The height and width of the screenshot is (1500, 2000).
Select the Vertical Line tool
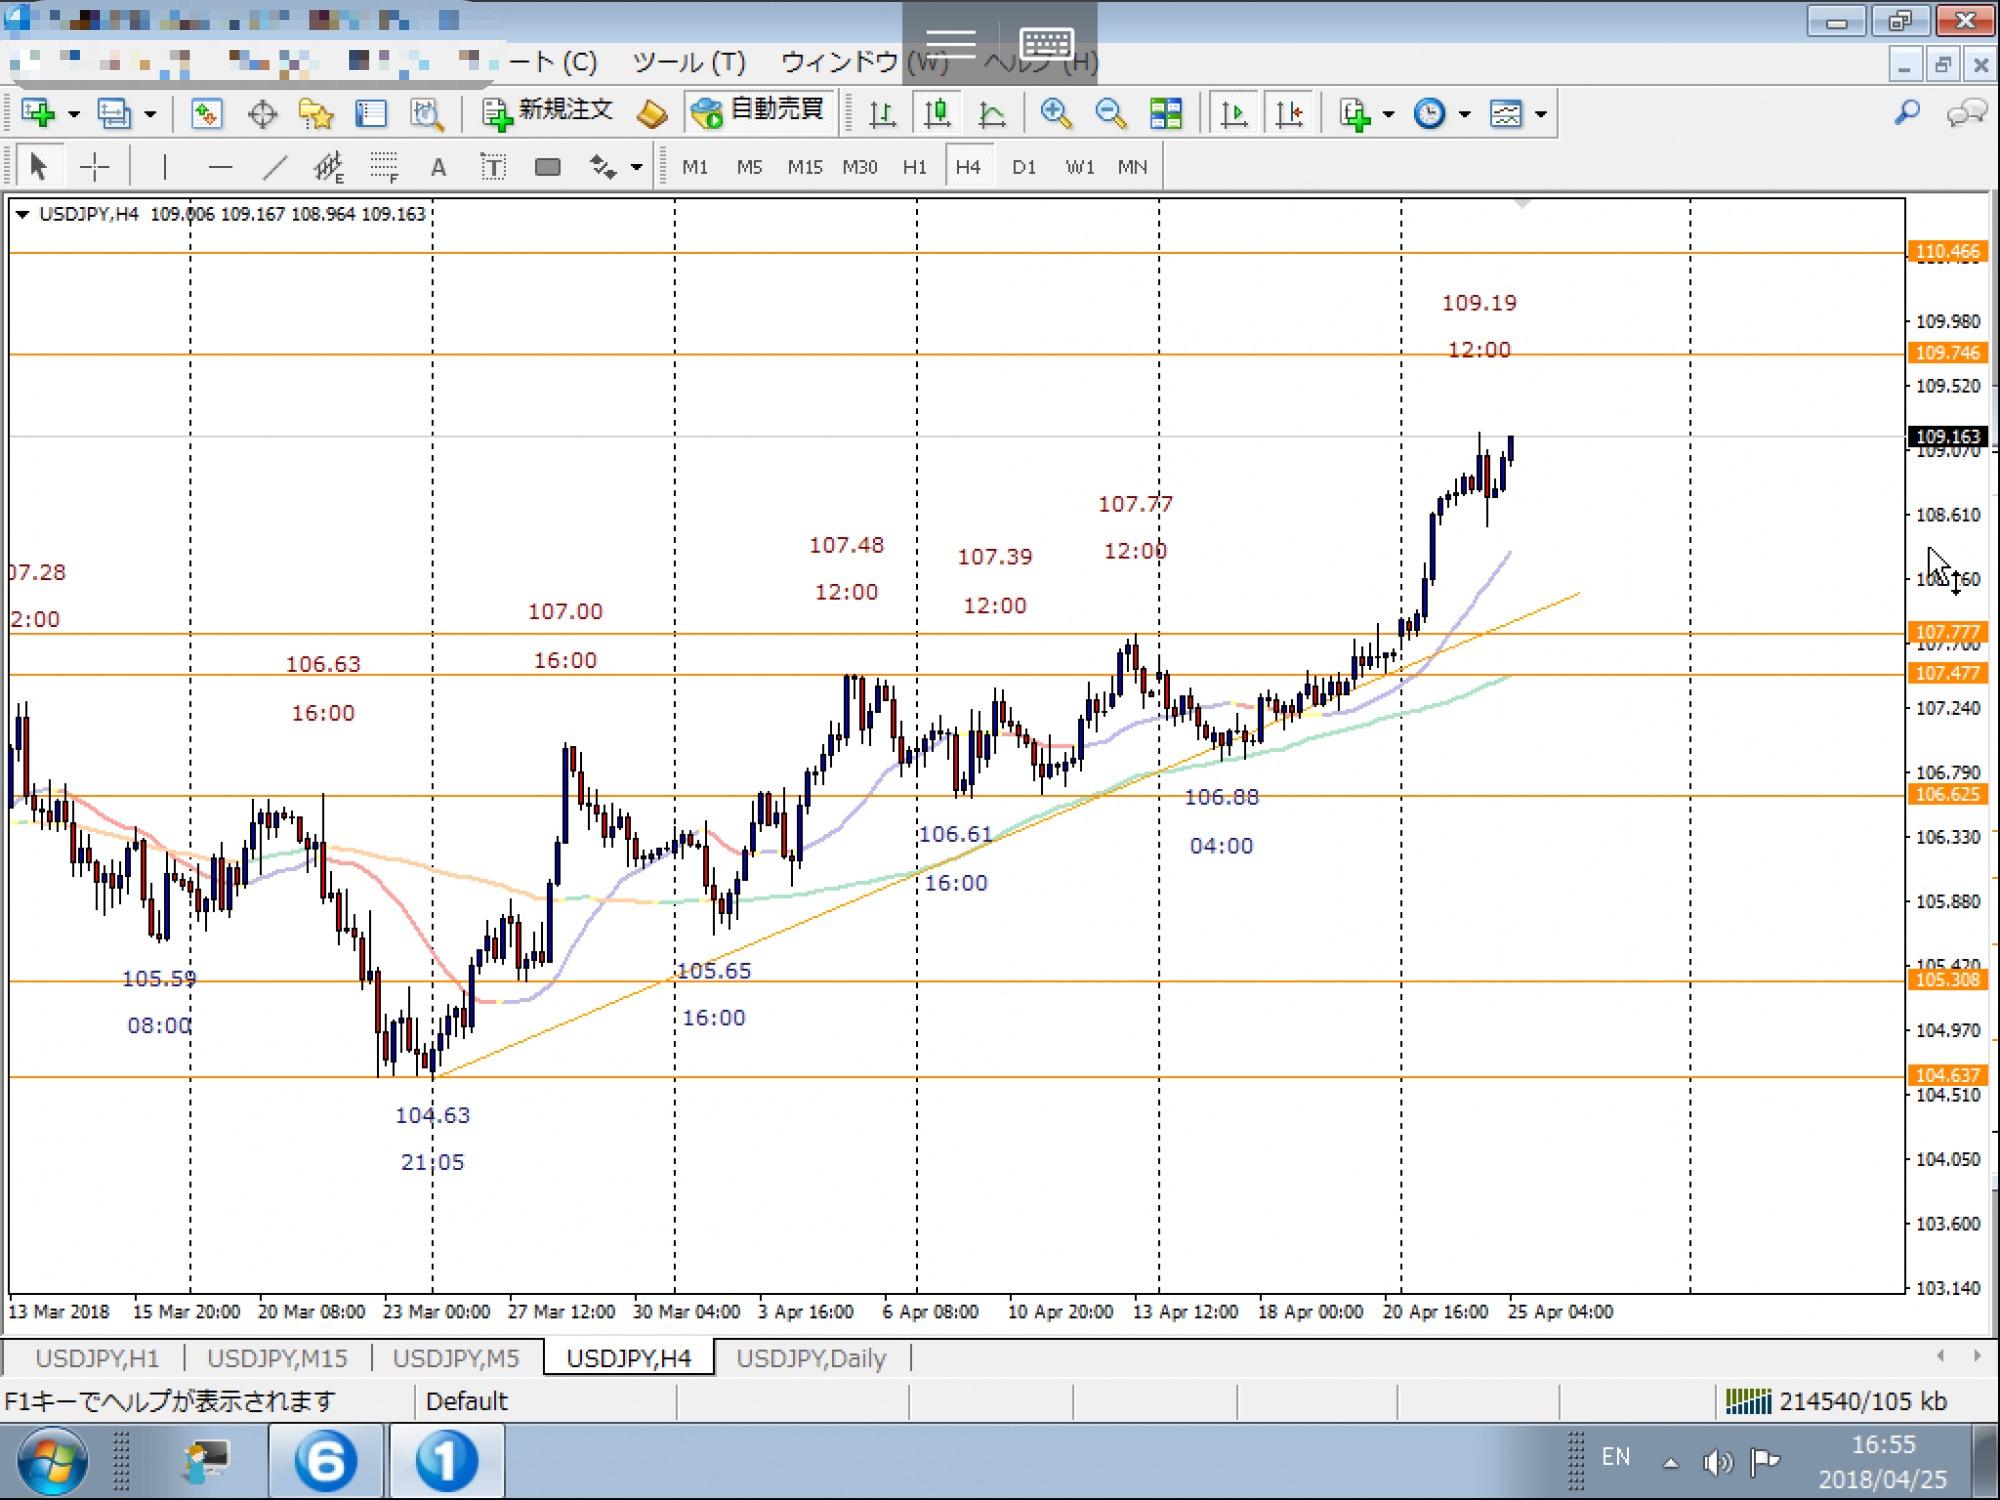(x=164, y=166)
